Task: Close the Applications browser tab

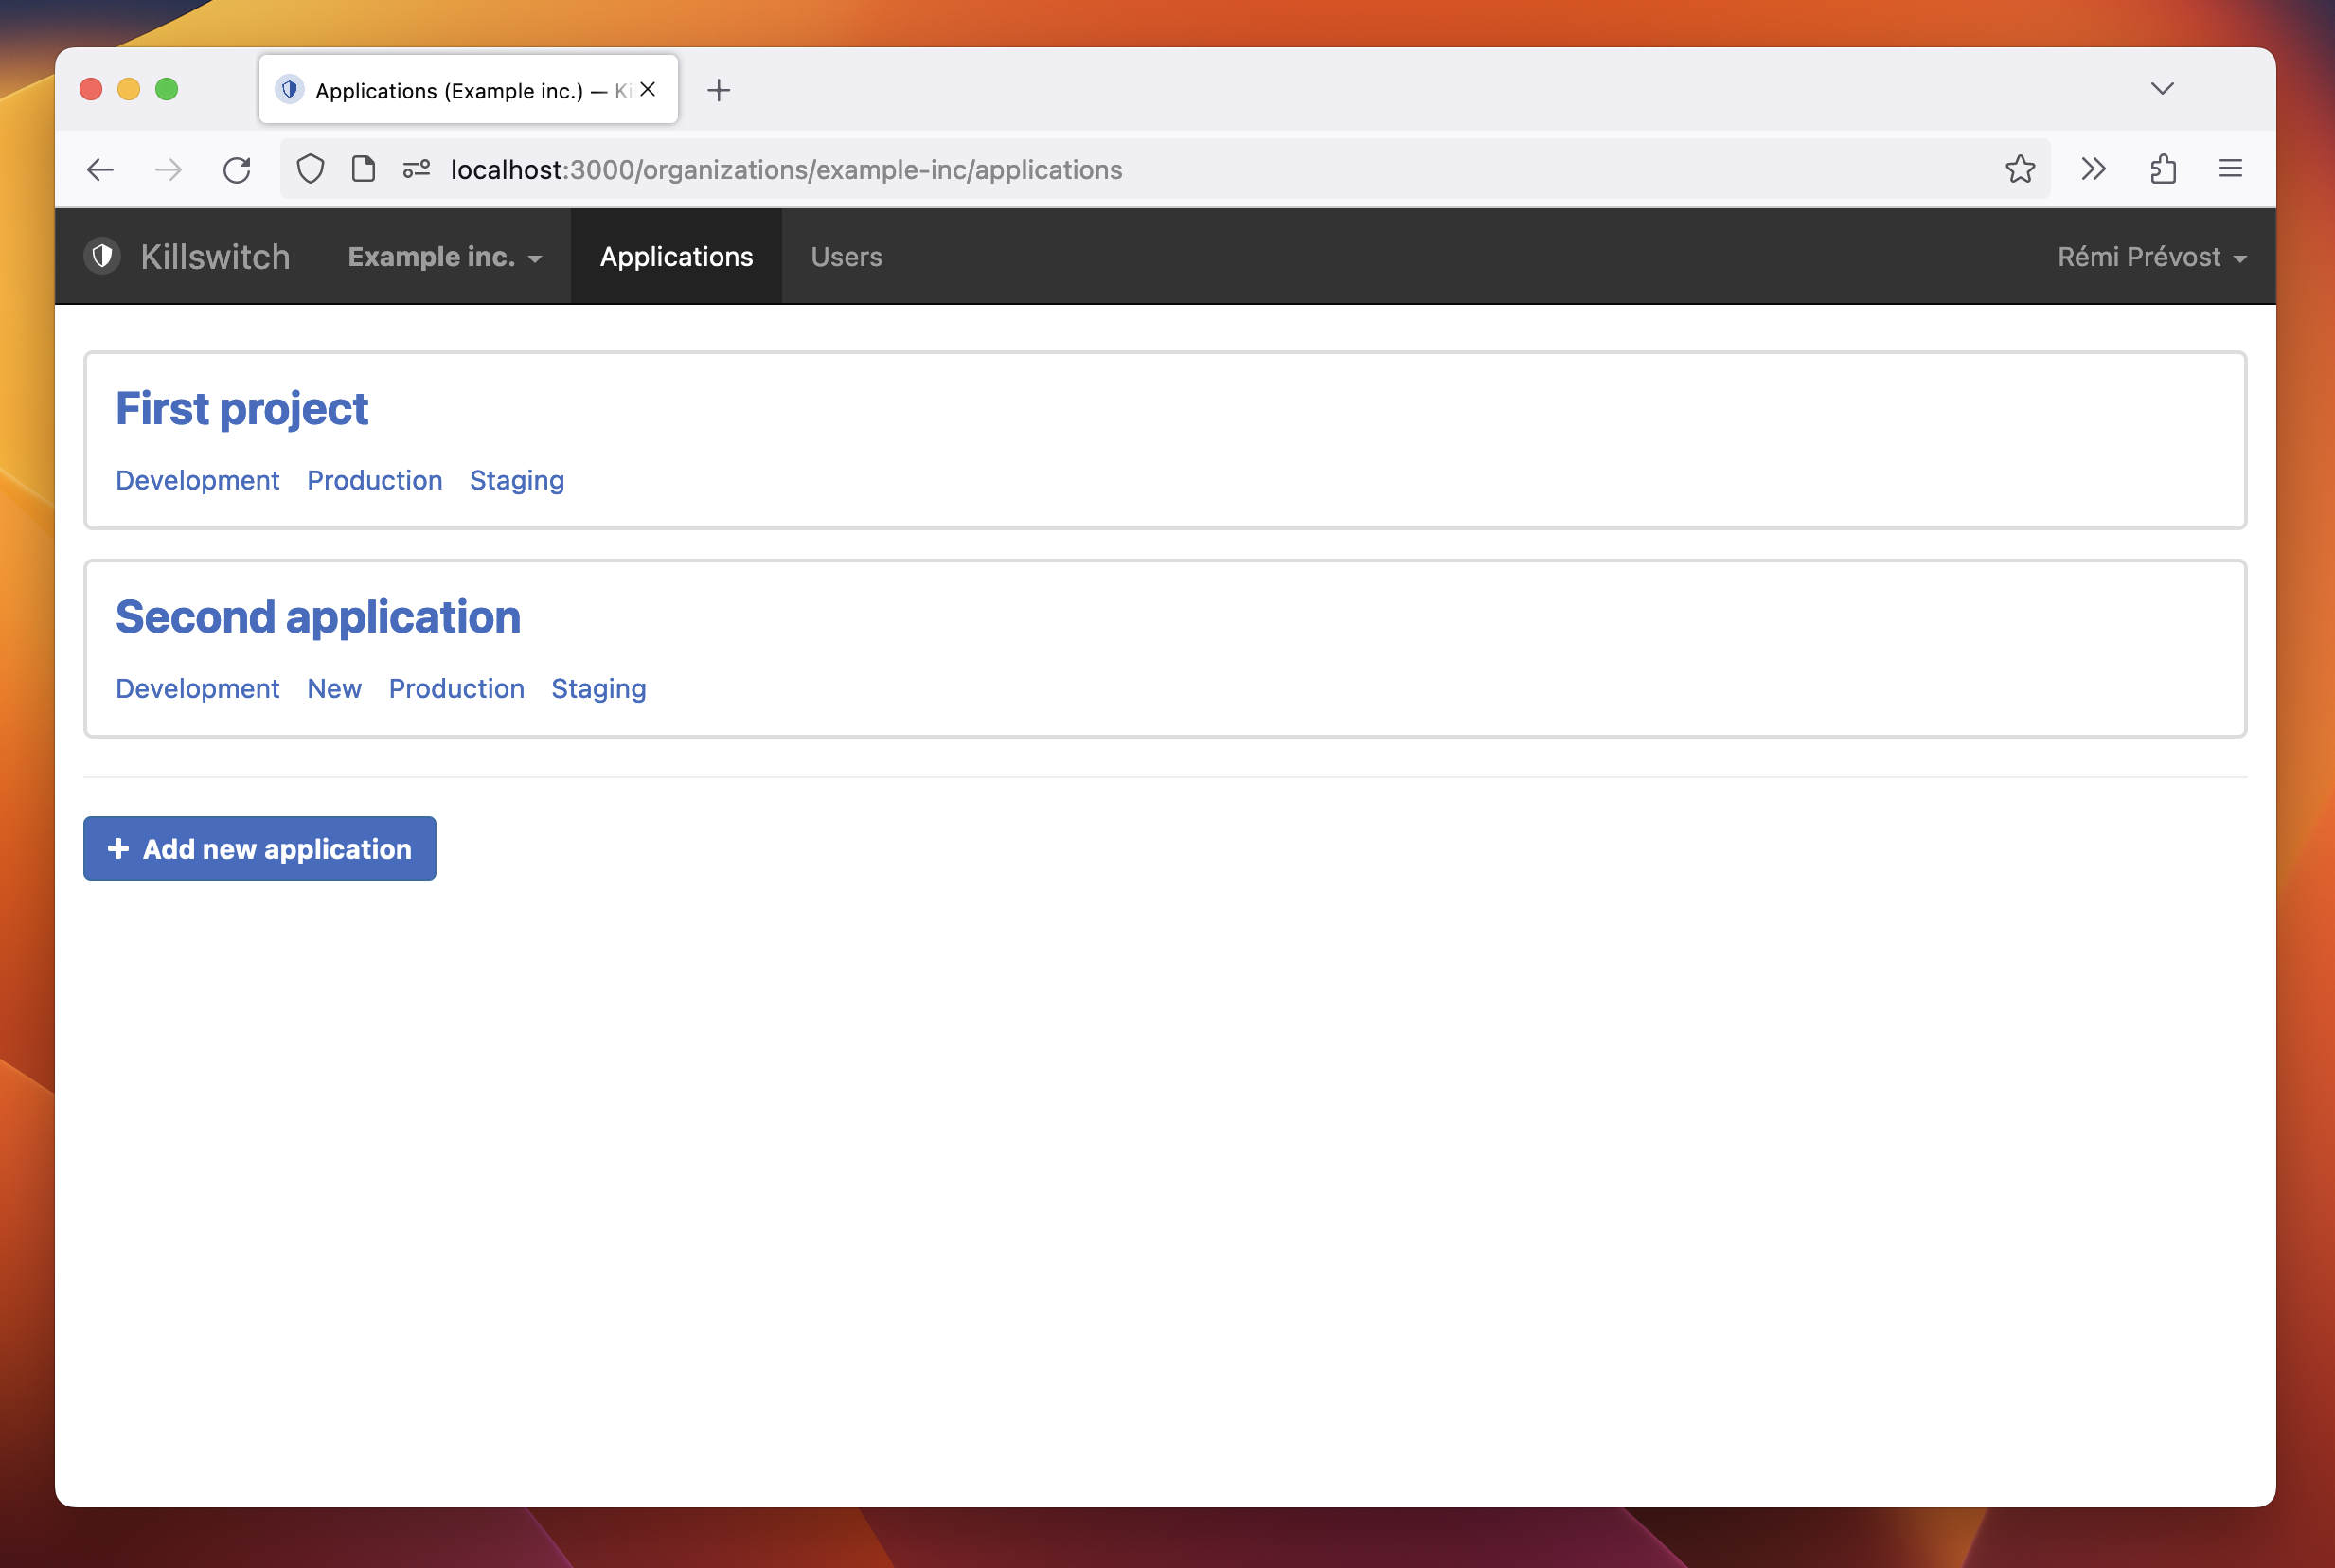Action: [648, 90]
